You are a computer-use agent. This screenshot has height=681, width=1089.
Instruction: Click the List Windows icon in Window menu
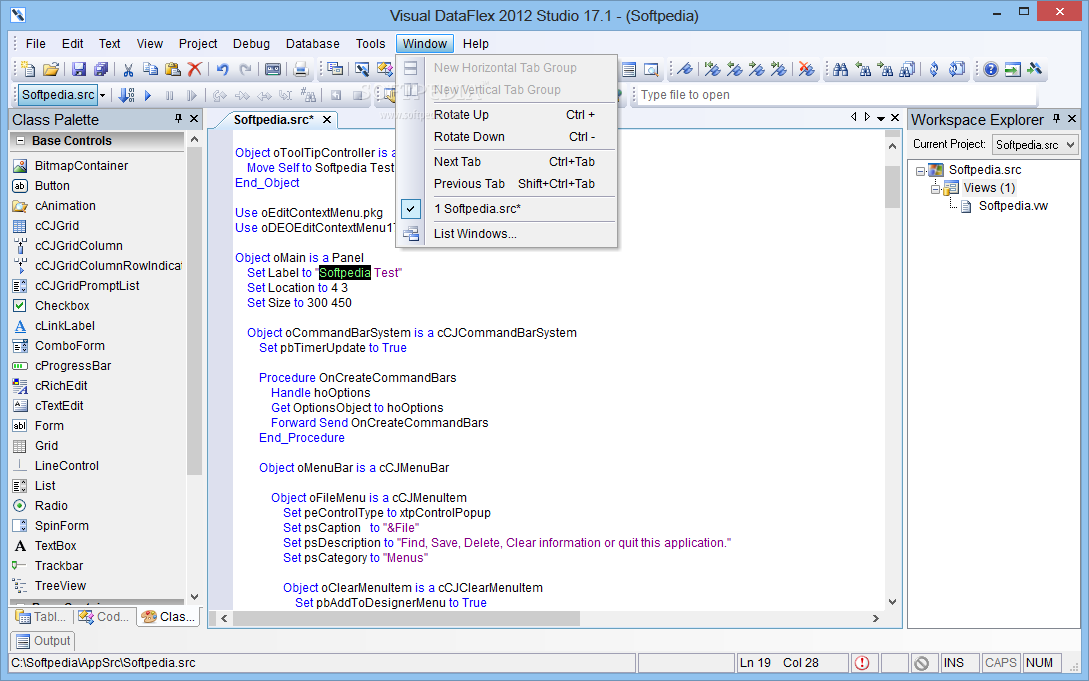(x=411, y=234)
